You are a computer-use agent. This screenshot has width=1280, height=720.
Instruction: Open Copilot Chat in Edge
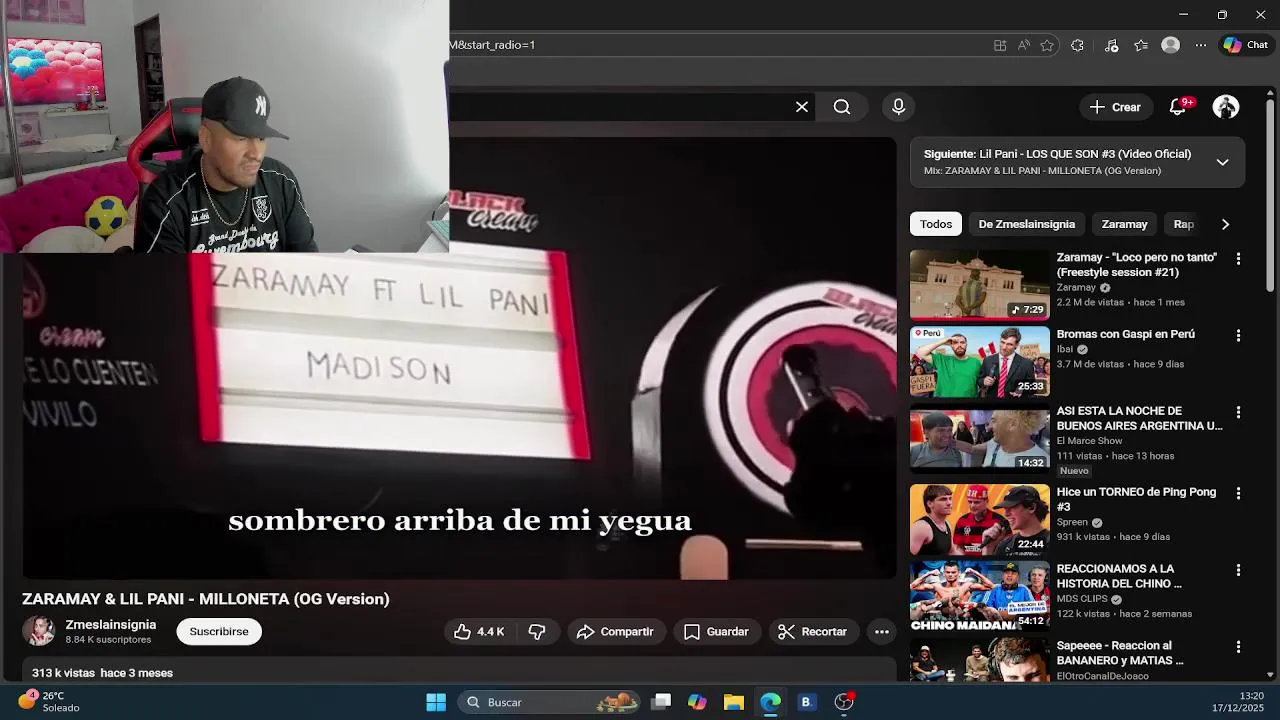[1246, 45]
